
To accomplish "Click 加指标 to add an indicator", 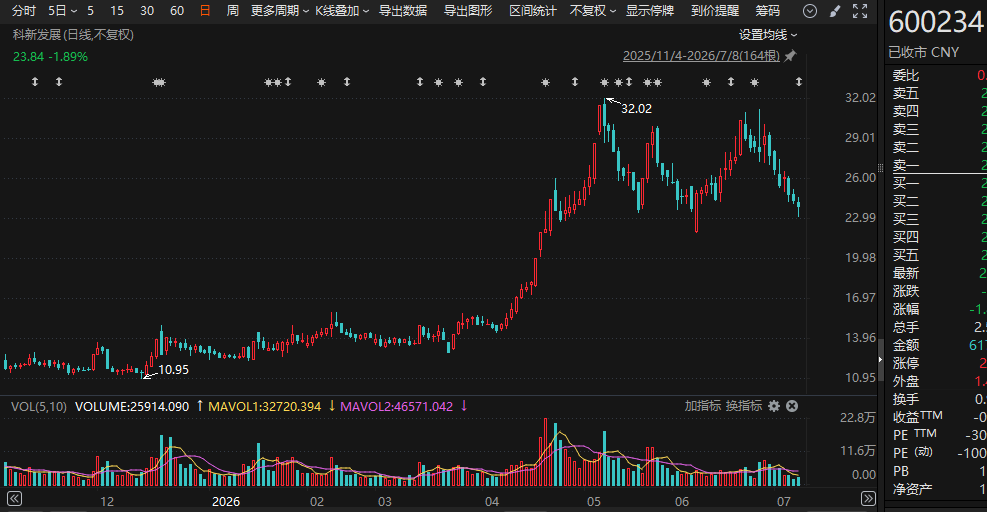I will tap(702, 406).
